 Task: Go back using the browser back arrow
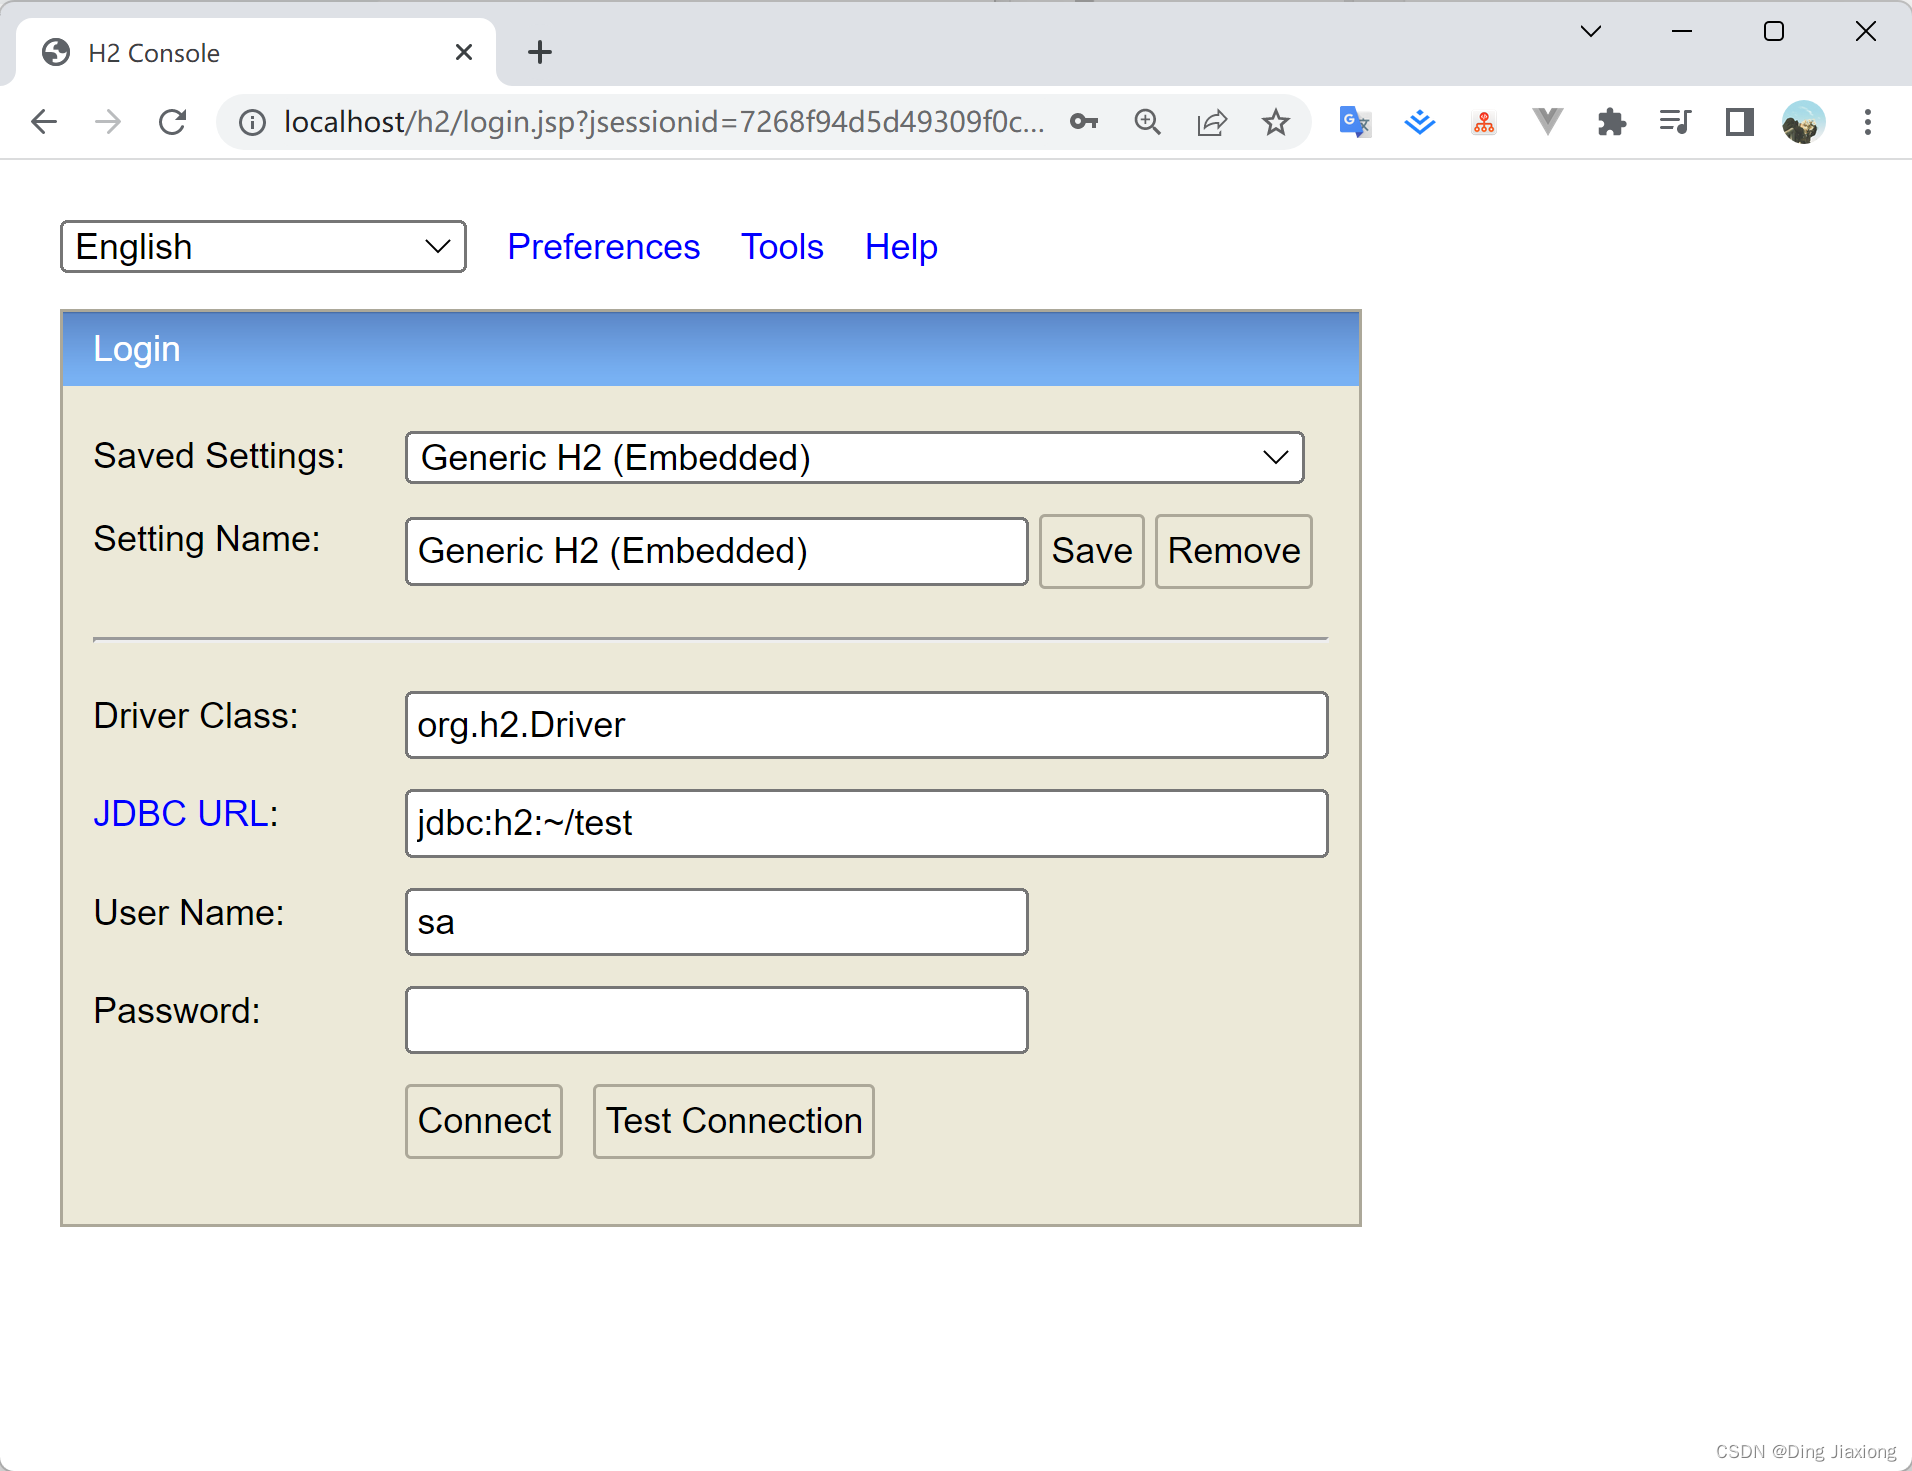click(44, 122)
